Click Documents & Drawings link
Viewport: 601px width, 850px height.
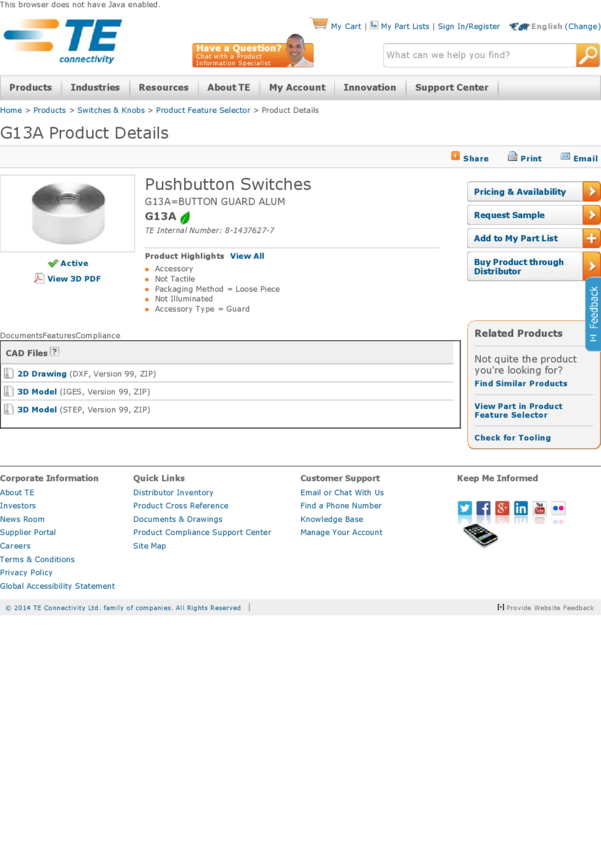178,519
